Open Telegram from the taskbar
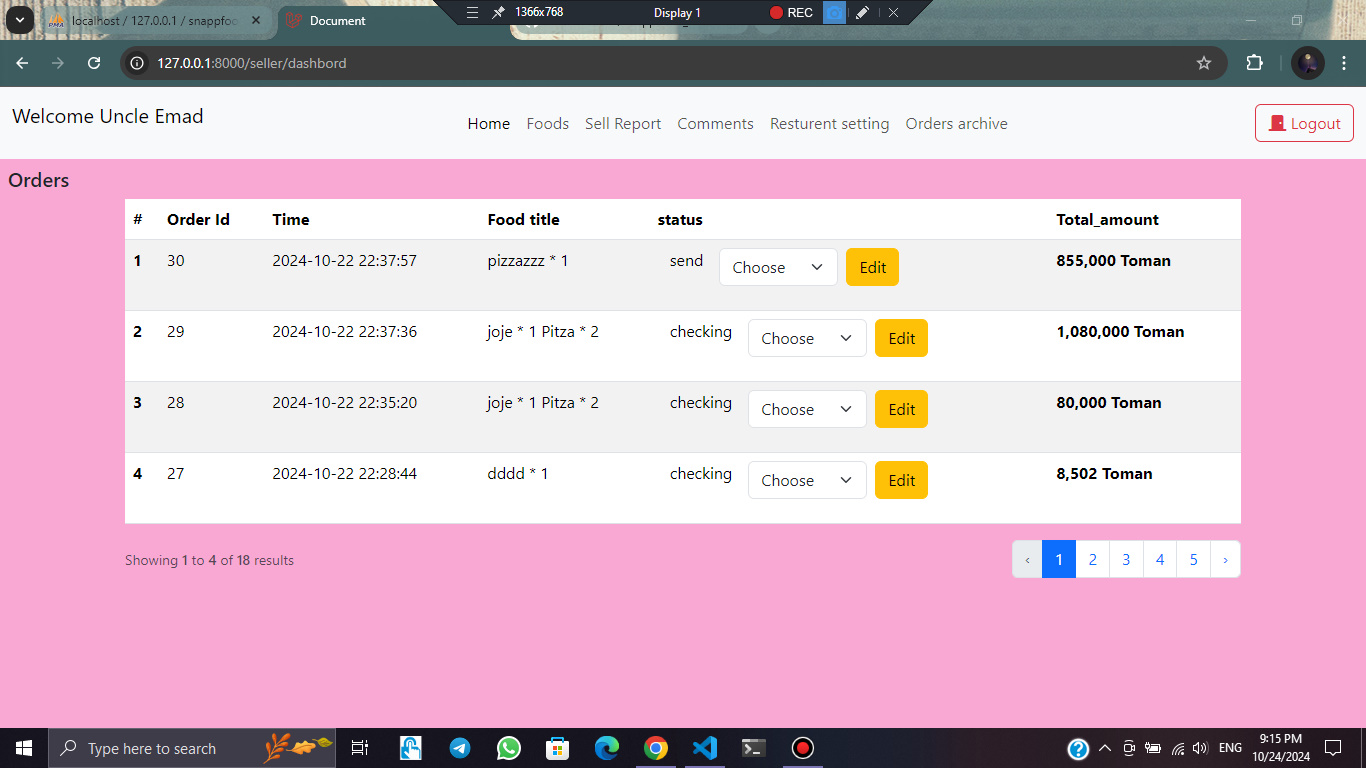The height and width of the screenshot is (768, 1366). (460, 748)
